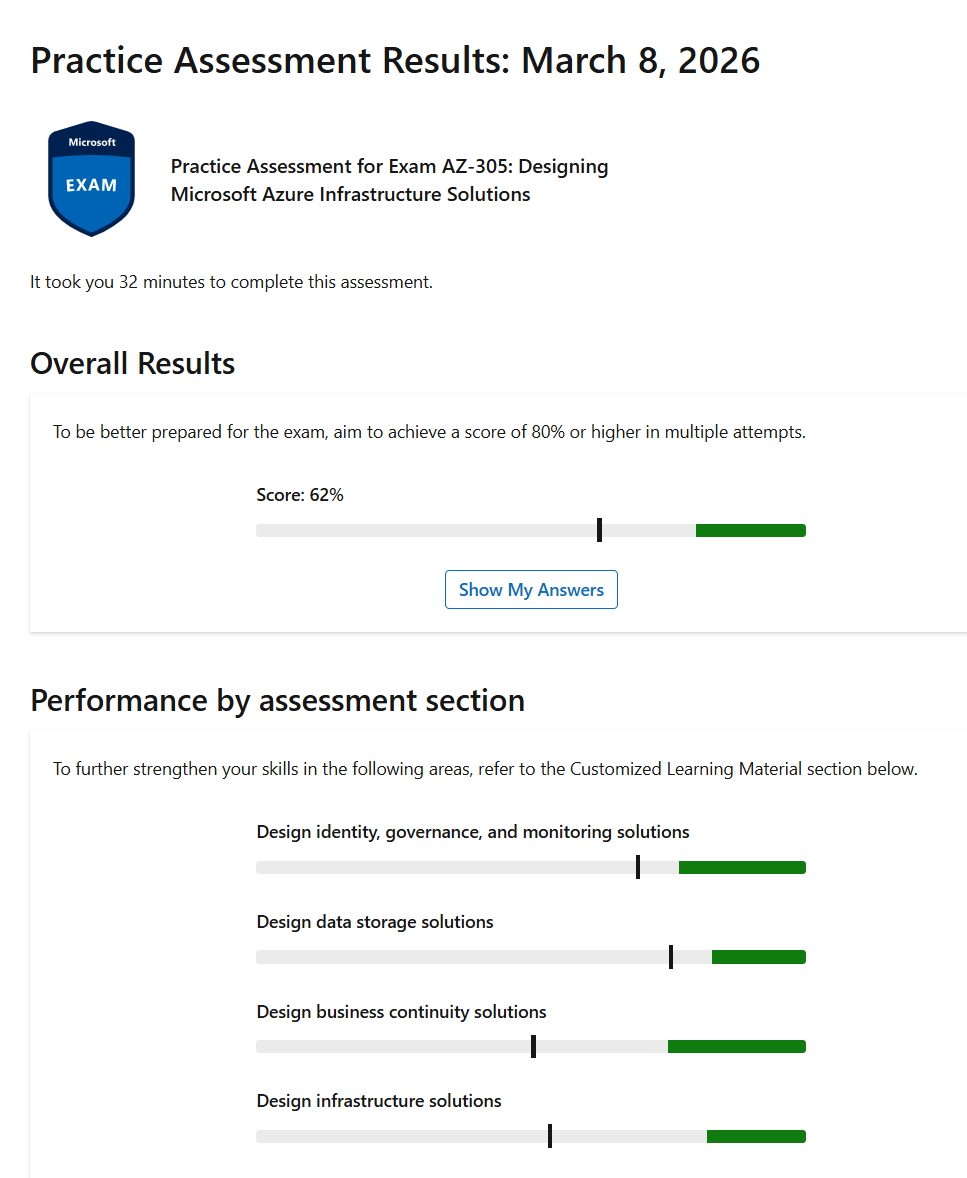Click the Microsoft EXAM badge icon
967x1178 pixels.
pos(92,179)
